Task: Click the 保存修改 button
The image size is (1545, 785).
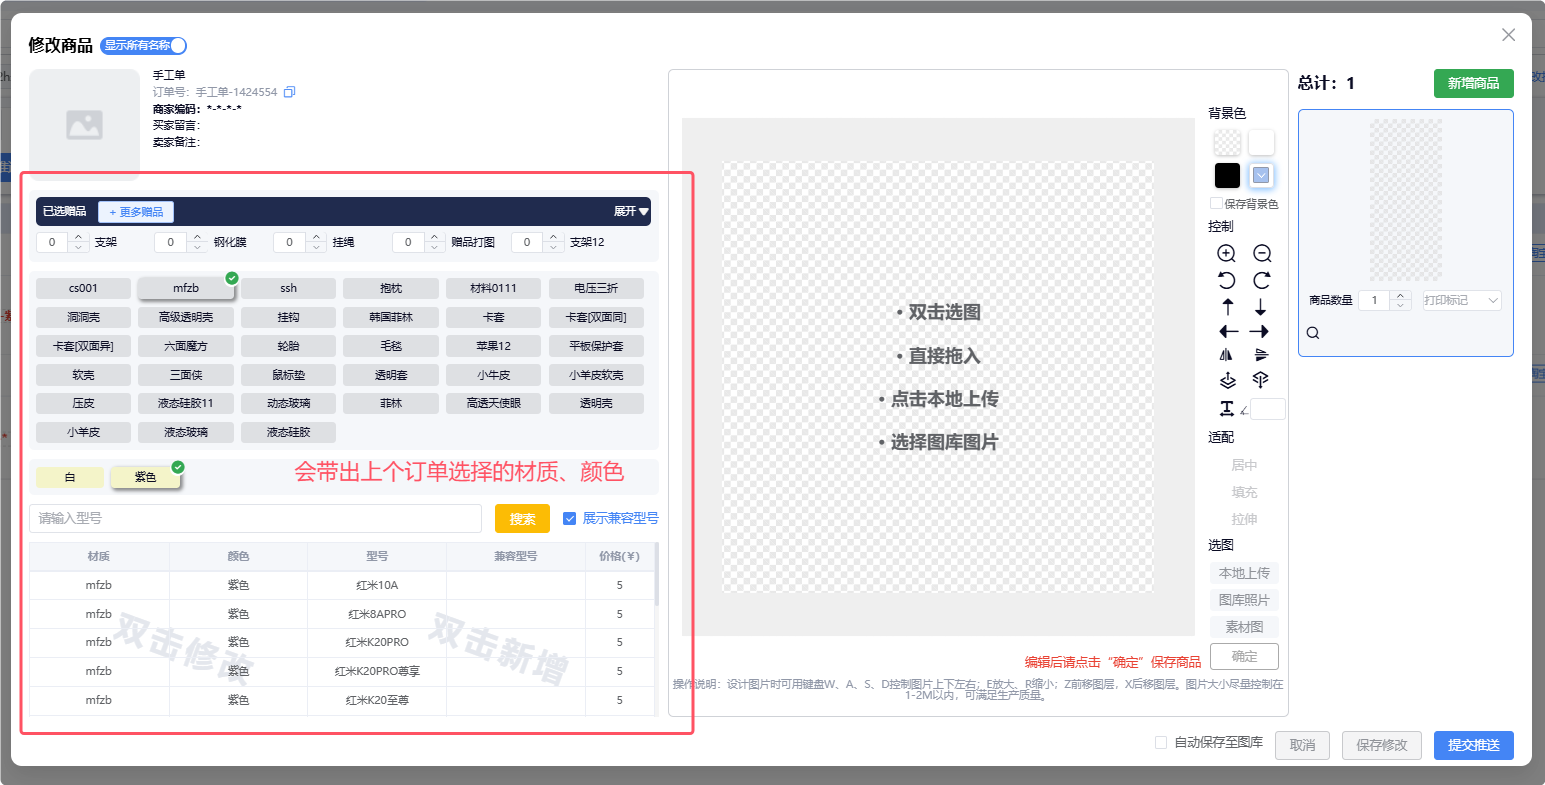Action: [x=1381, y=745]
